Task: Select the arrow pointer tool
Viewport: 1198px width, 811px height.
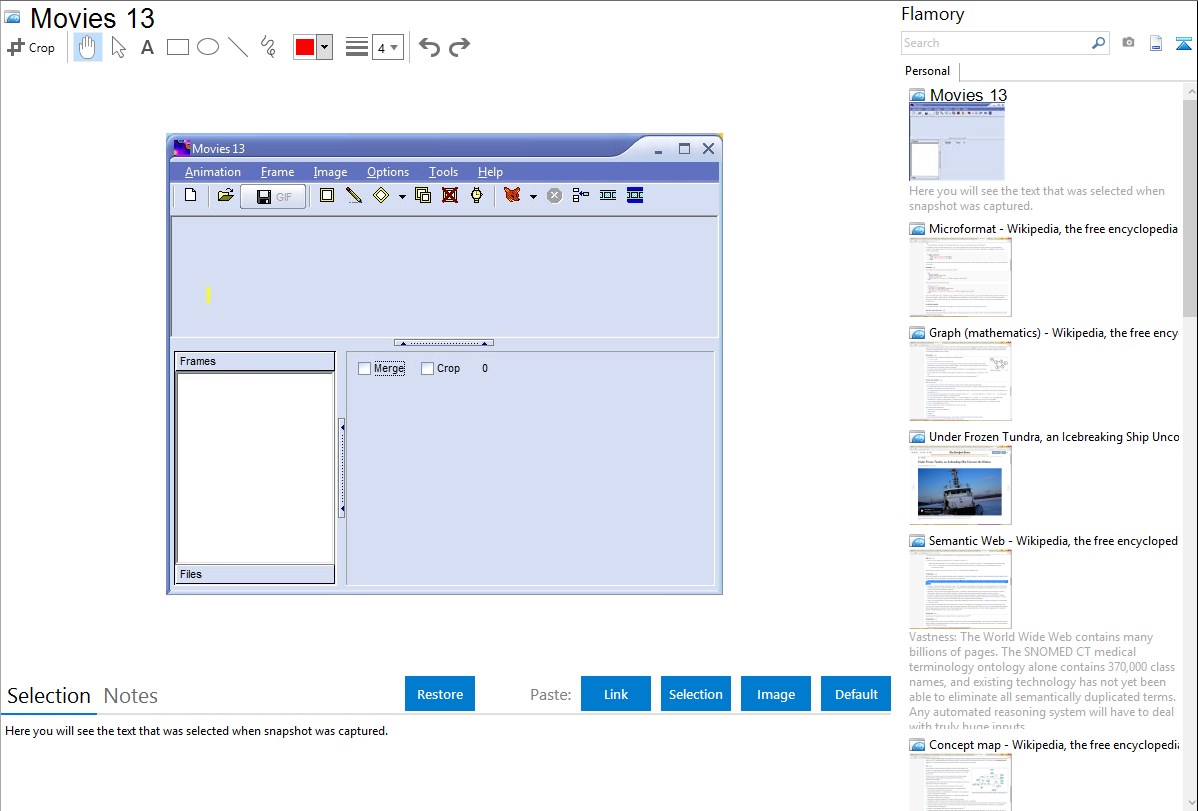Action: [118, 47]
